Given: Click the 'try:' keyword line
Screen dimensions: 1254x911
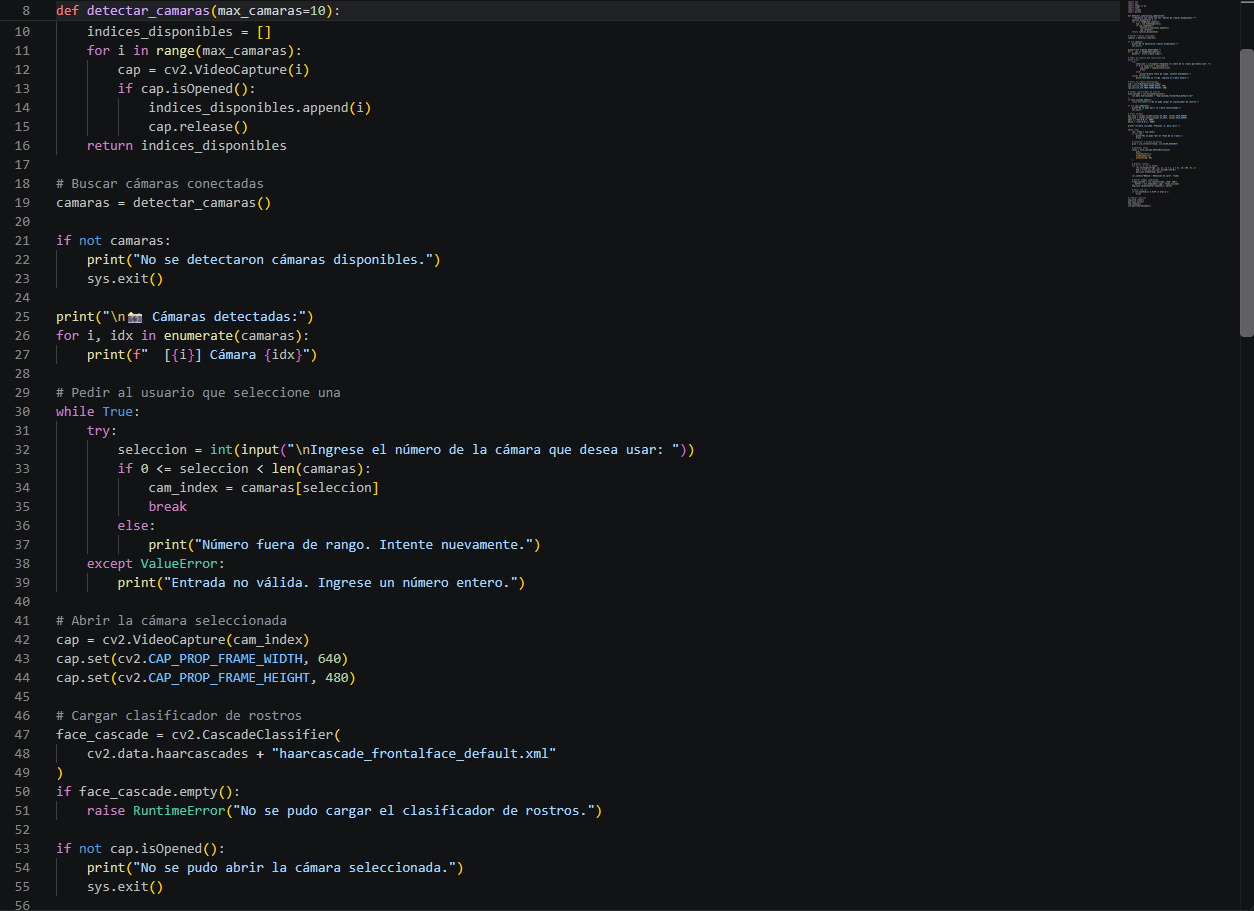Looking at the screenshot, I should click(102, 430).
